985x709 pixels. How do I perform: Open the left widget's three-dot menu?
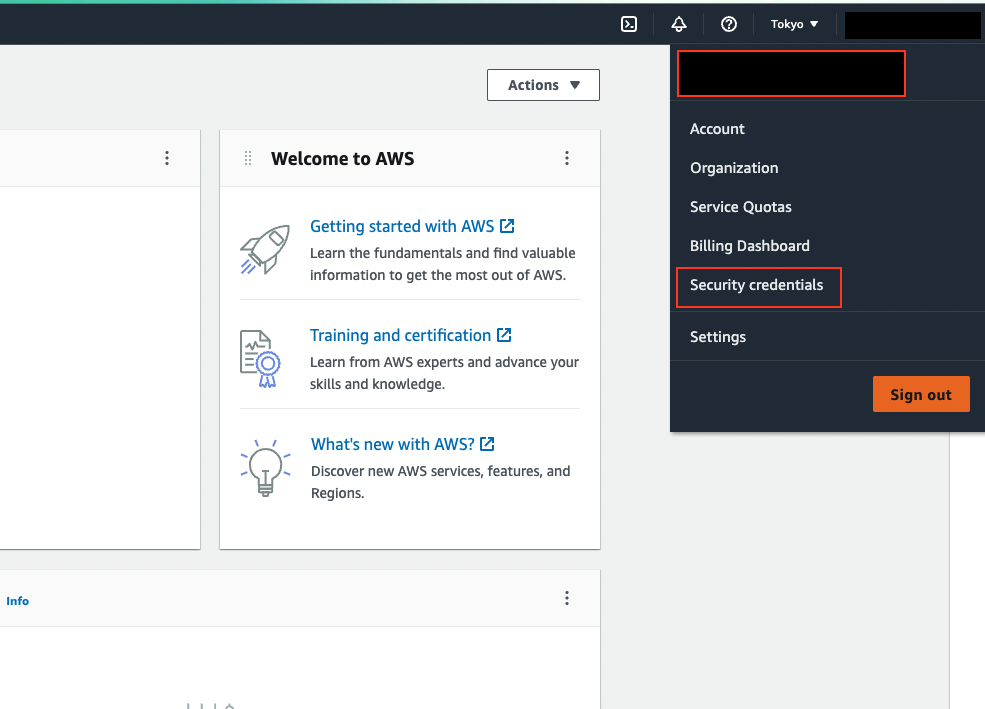point(166,158)
